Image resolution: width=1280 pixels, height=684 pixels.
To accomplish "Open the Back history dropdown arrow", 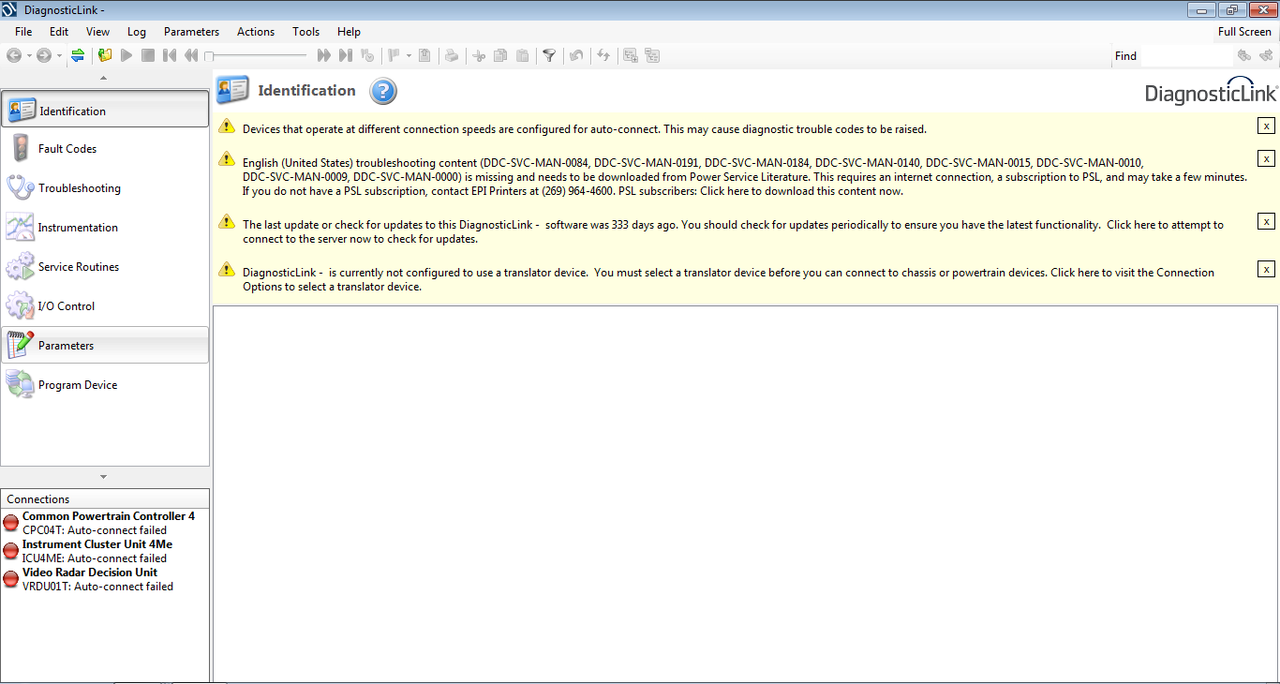I will point(28,56).
